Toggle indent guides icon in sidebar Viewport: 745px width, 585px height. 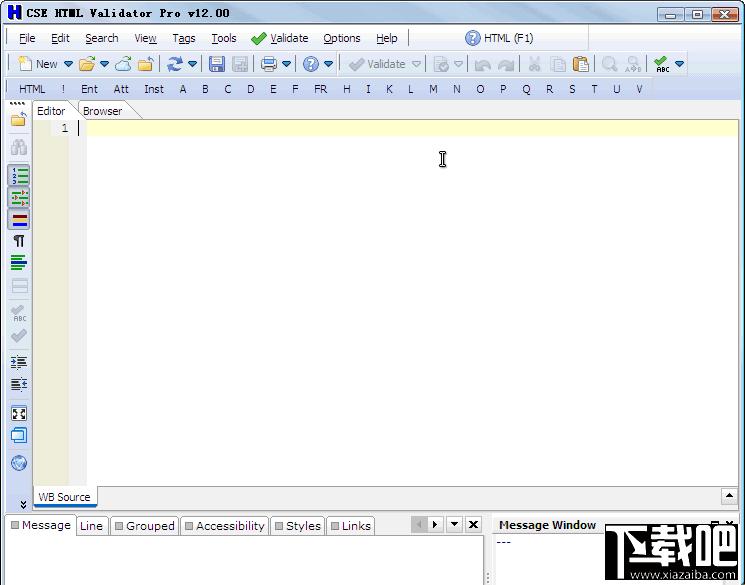click(x=19, y=197)
